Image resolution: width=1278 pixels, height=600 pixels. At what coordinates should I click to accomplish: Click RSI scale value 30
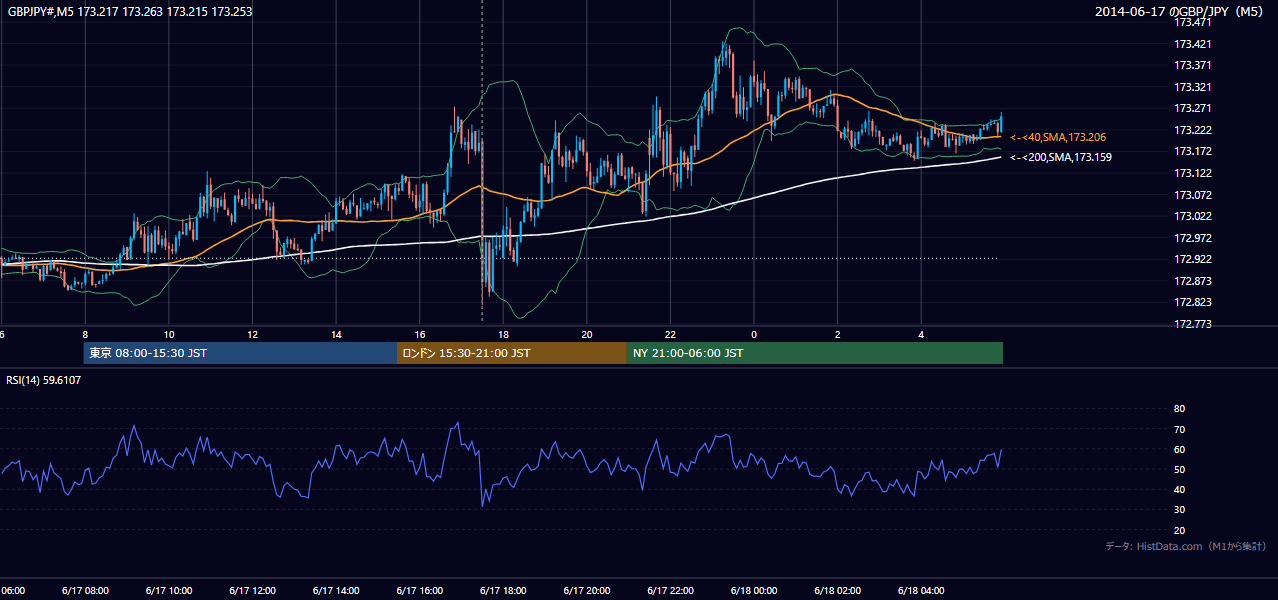tap(1179, 510)
